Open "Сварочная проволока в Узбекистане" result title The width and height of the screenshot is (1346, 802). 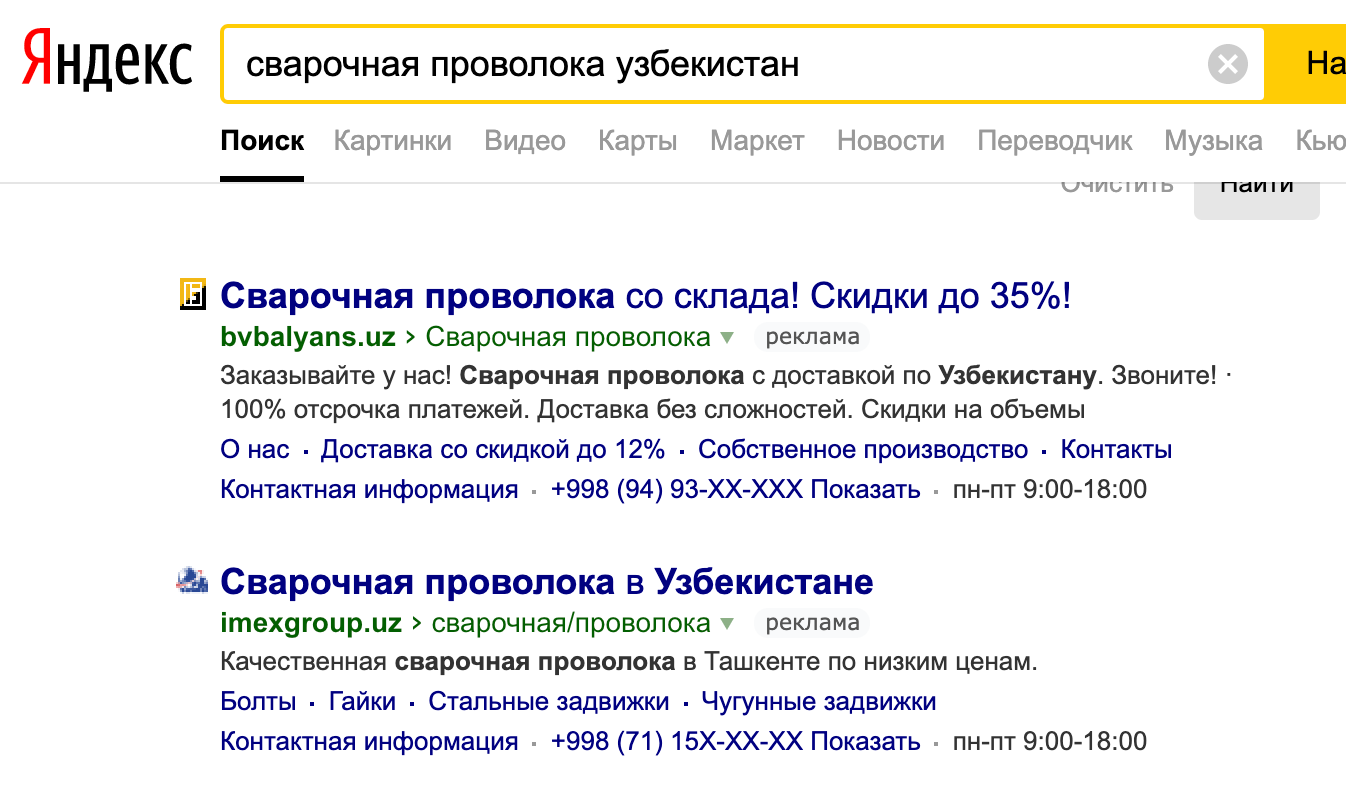coord(546,581)
